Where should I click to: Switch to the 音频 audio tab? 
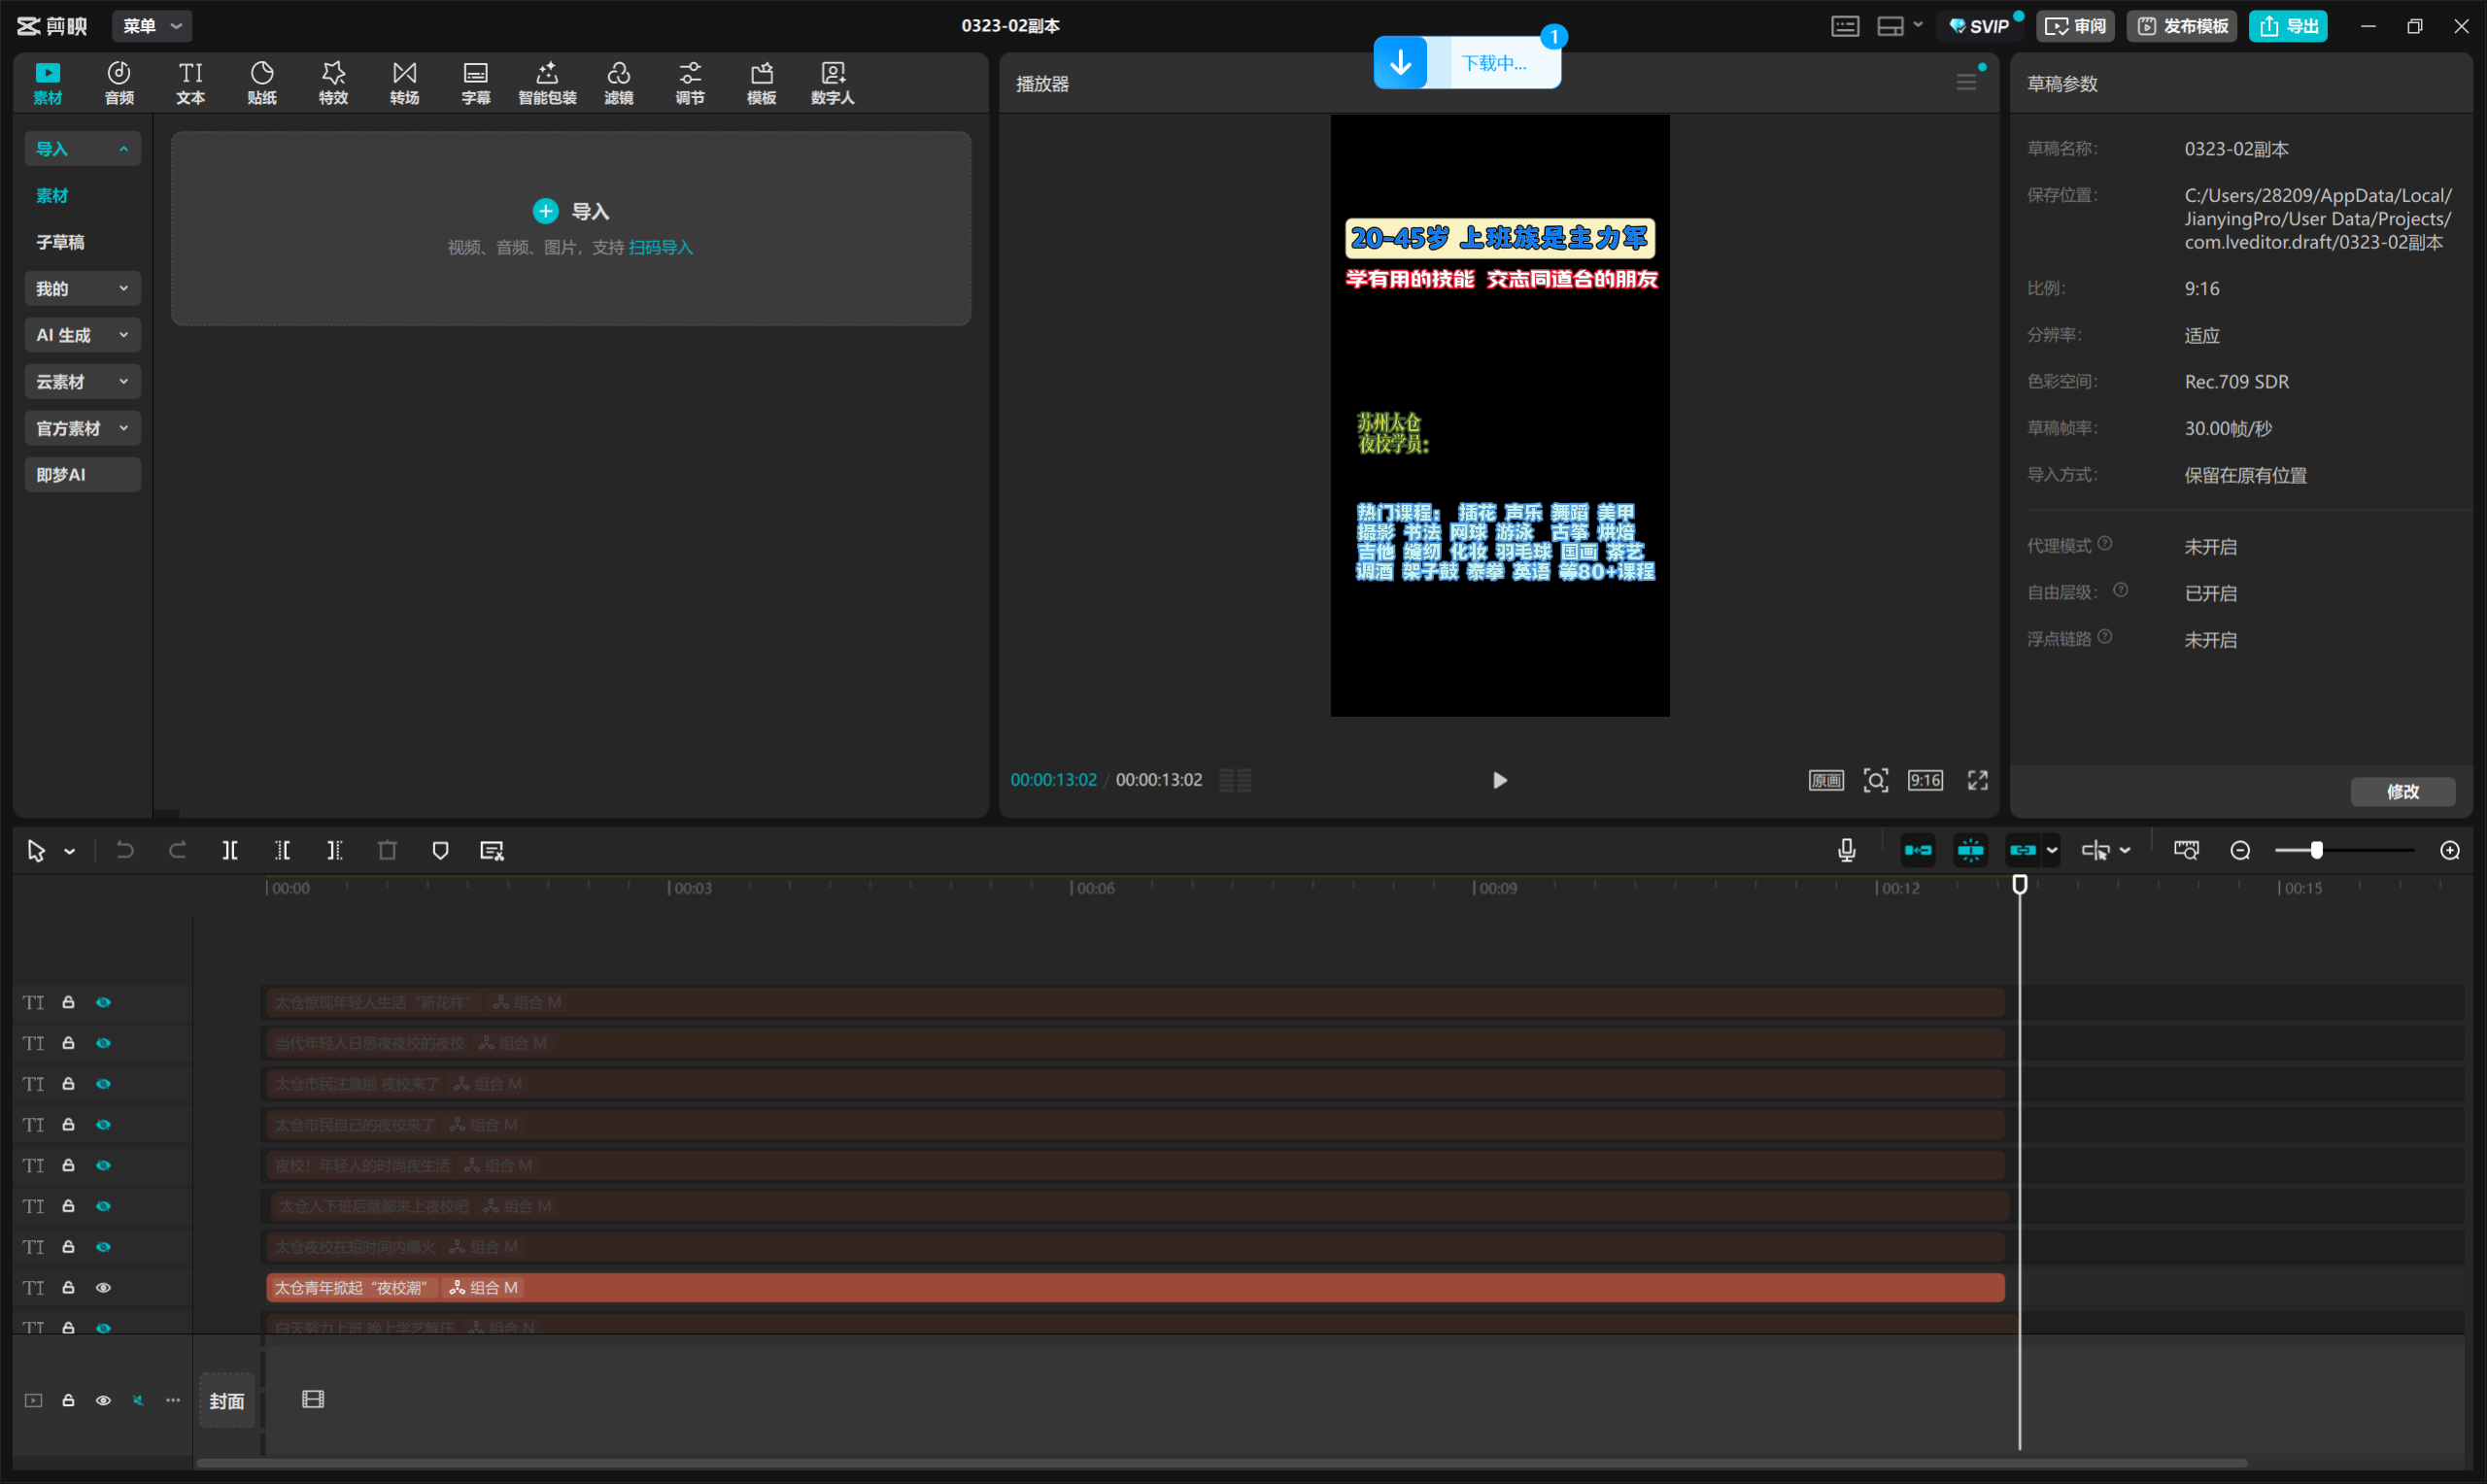(x=119, y=83)
